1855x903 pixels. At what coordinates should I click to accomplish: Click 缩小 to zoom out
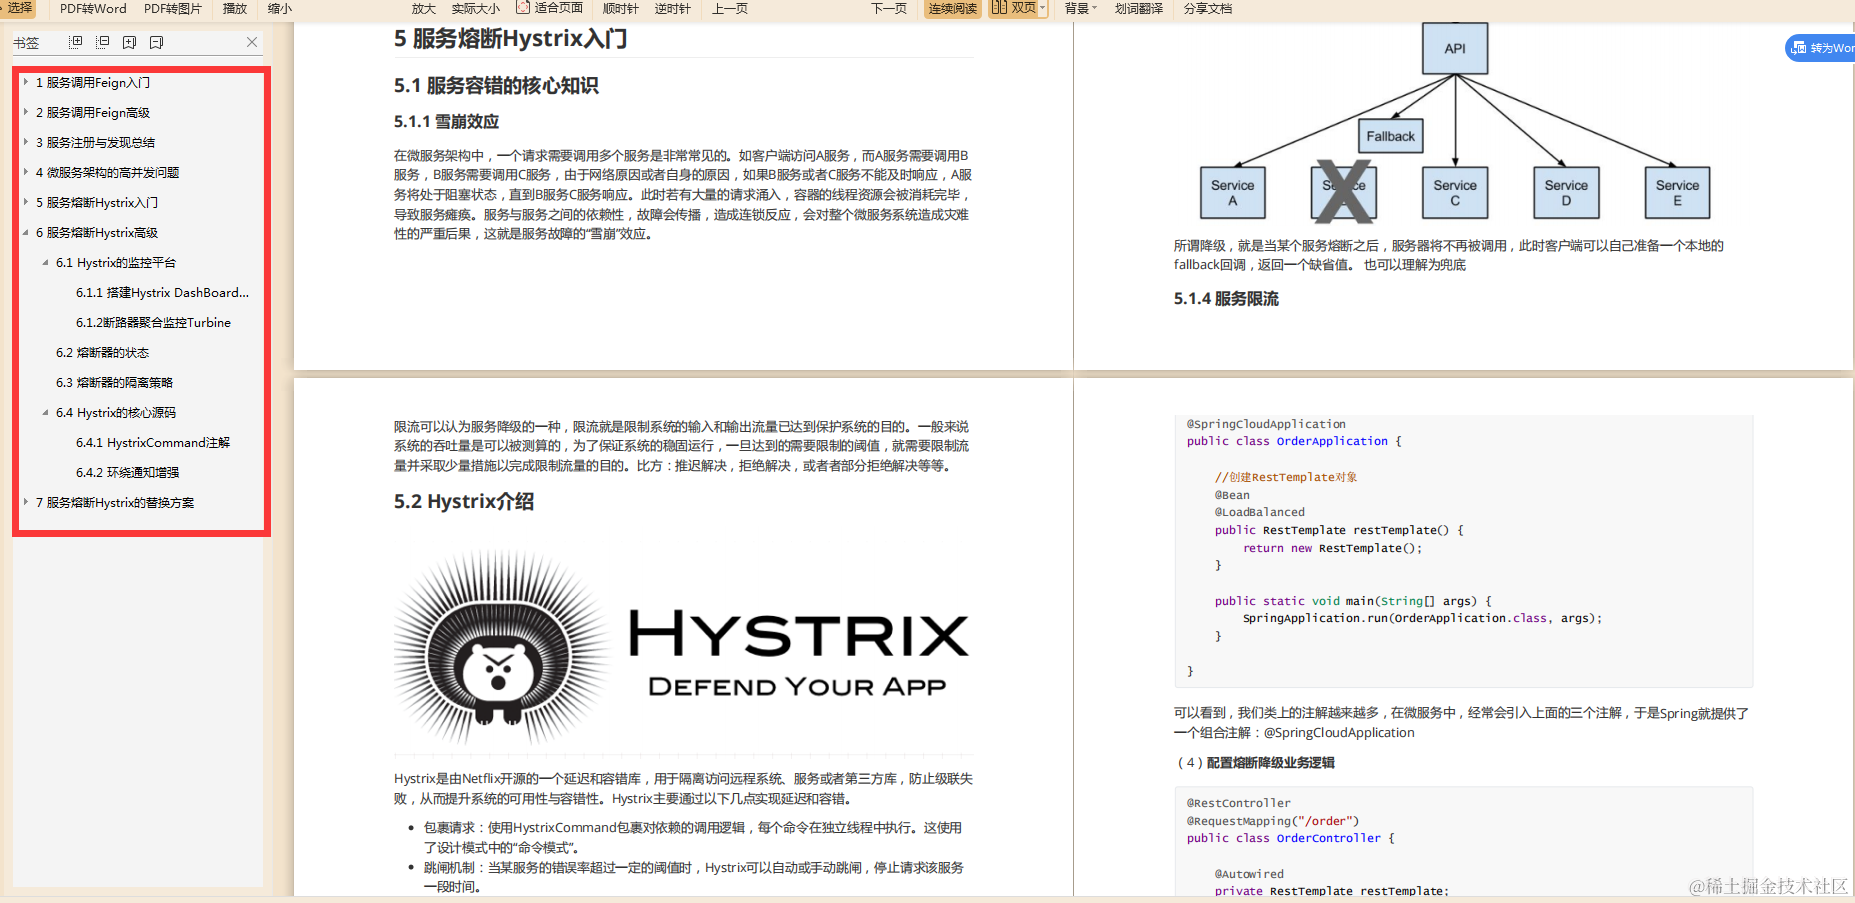coord(280,9)
